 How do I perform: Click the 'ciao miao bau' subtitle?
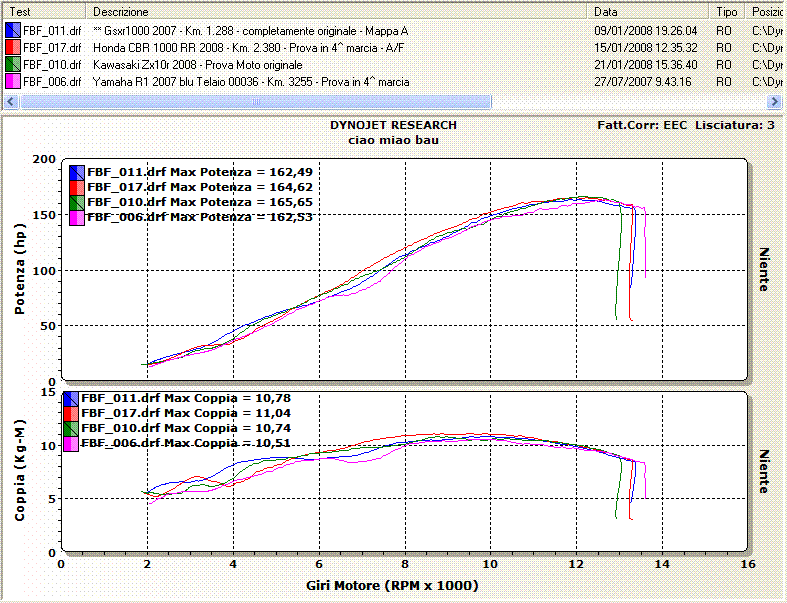pyautogui.click(x=394, y=140)
